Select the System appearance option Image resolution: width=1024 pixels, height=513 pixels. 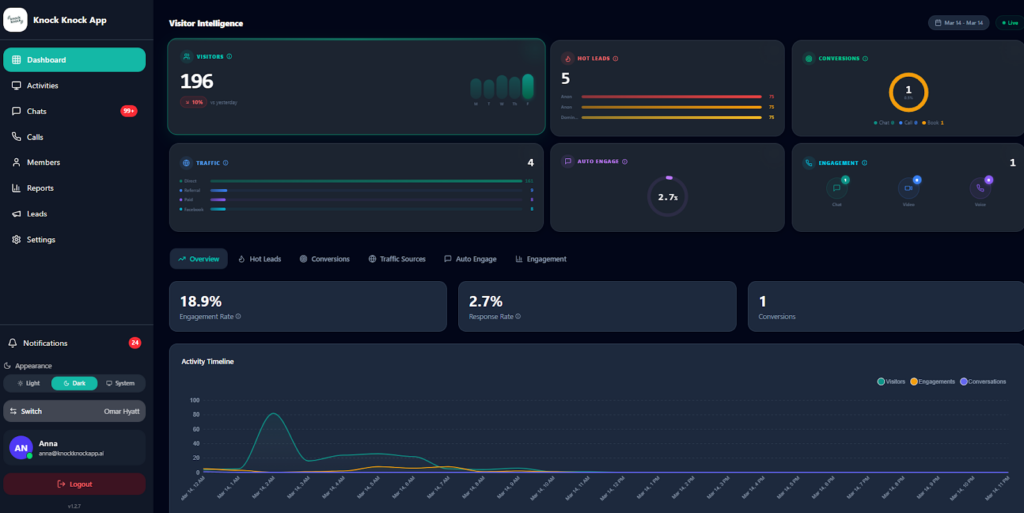coord(121,383)
